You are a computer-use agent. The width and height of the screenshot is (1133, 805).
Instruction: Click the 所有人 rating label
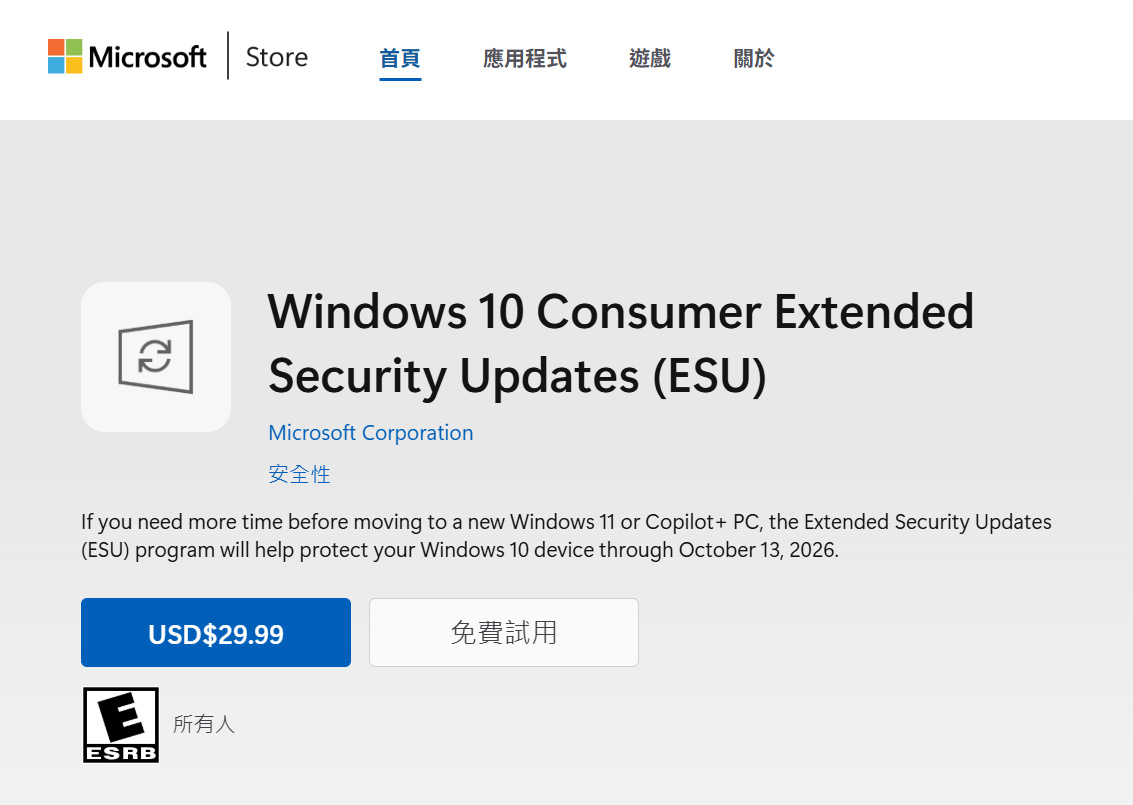[x=204, y=724]
